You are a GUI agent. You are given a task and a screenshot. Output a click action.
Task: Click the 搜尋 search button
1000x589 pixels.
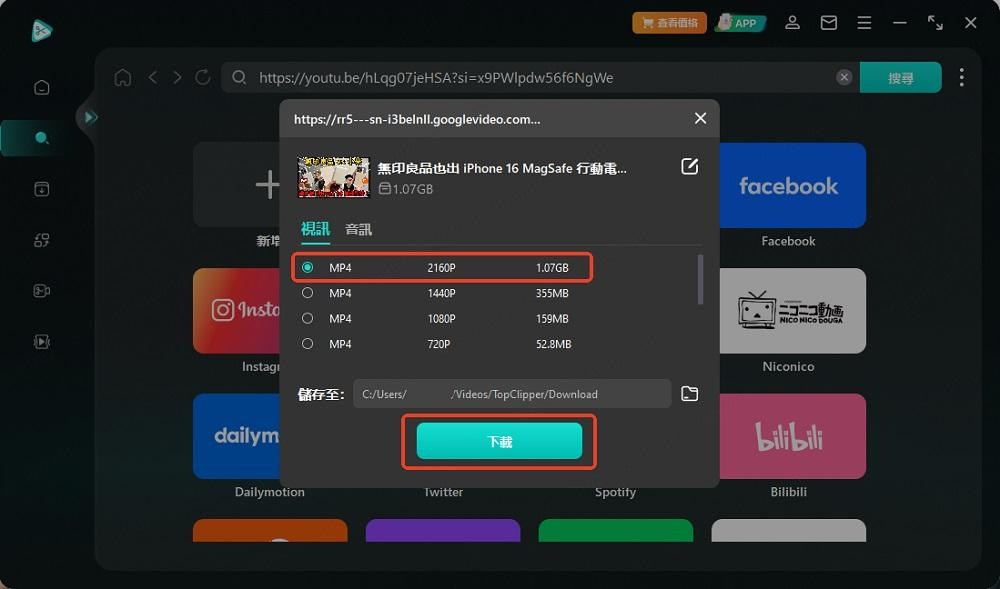tap(901, 78)
